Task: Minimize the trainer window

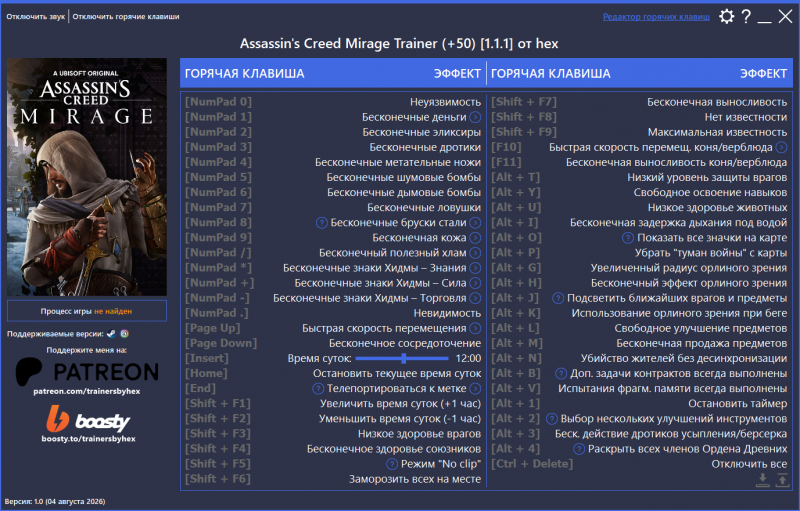Action: click(764, 20)
